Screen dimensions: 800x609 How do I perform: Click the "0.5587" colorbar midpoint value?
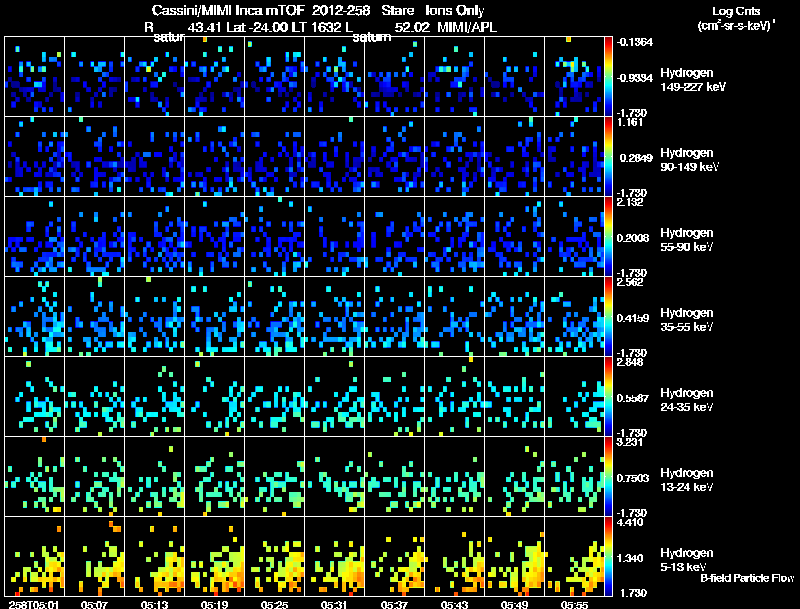(x=633, y=398)
